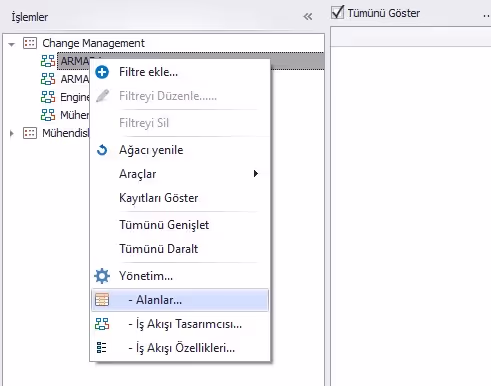The image size is (491, 386).
Task: Select the Engine tree item
Action: (75, 97)
